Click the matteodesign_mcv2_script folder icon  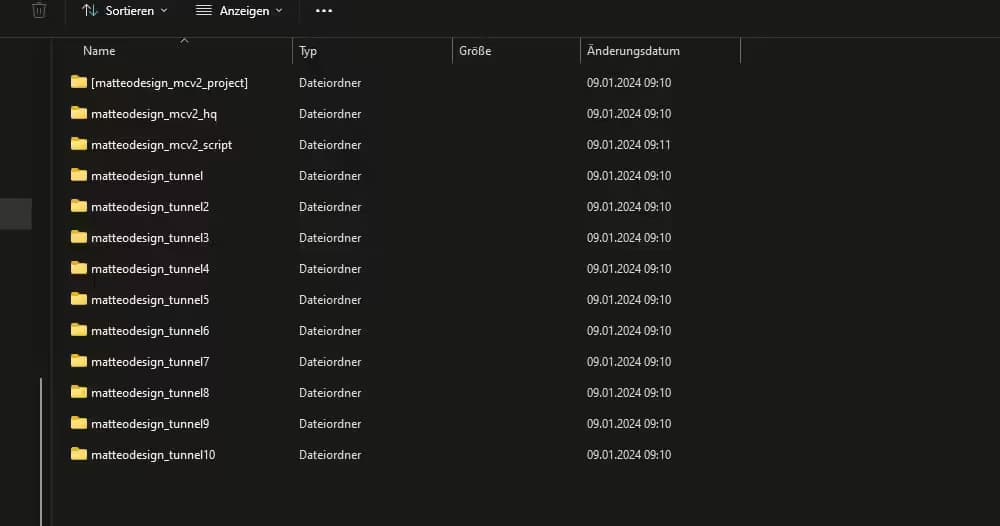click(79, 144)
